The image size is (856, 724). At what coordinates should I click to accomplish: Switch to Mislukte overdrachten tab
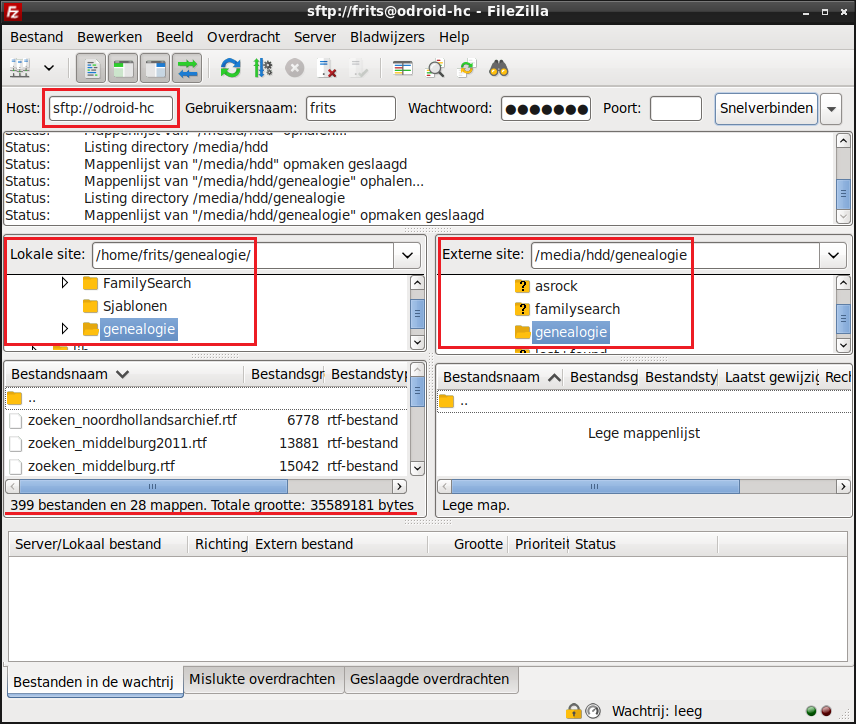pyautogui.click(x=263, y=679)
